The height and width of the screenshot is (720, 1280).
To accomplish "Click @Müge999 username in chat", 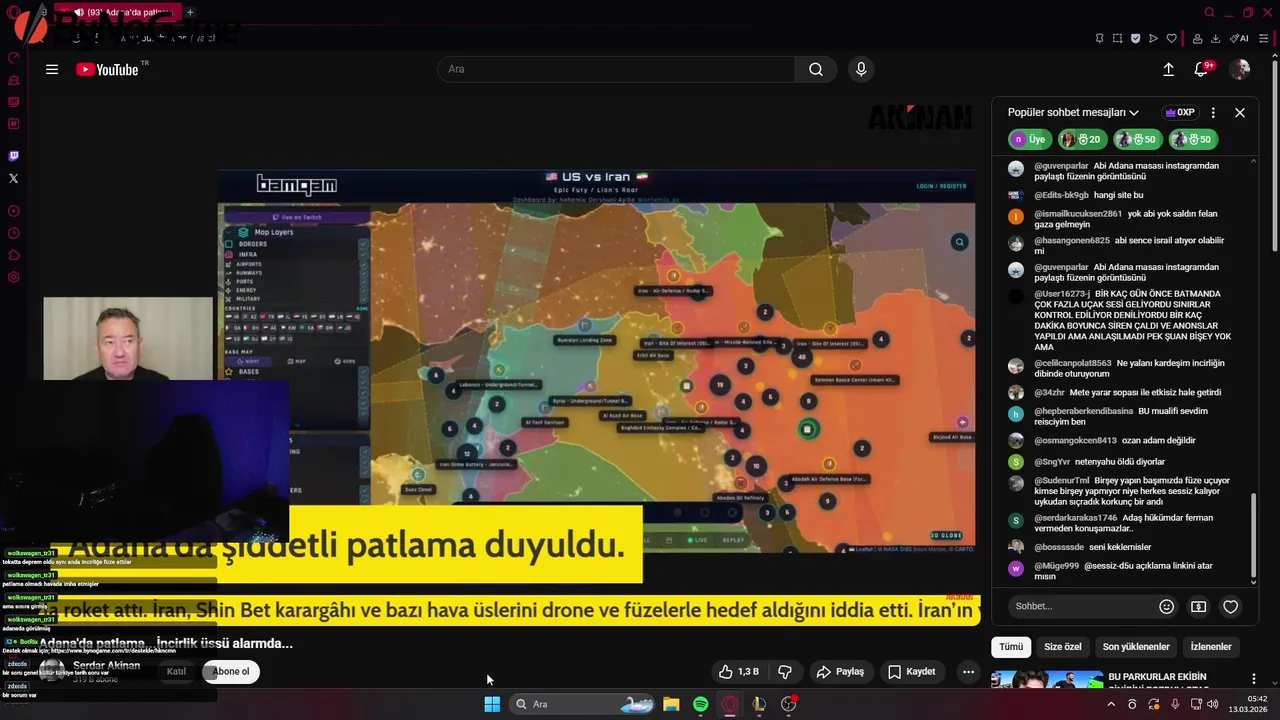I will 1056,566.
